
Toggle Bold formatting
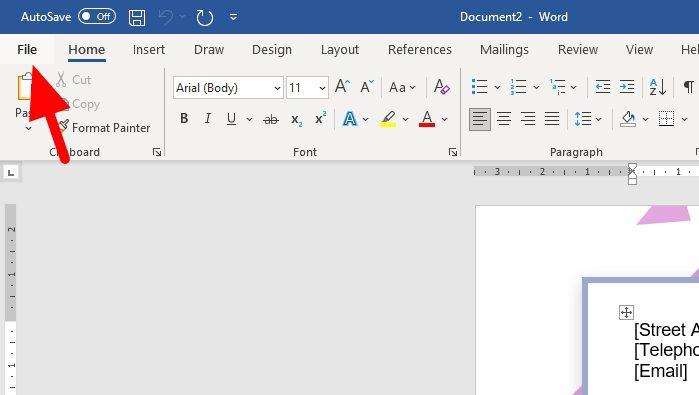184,119
